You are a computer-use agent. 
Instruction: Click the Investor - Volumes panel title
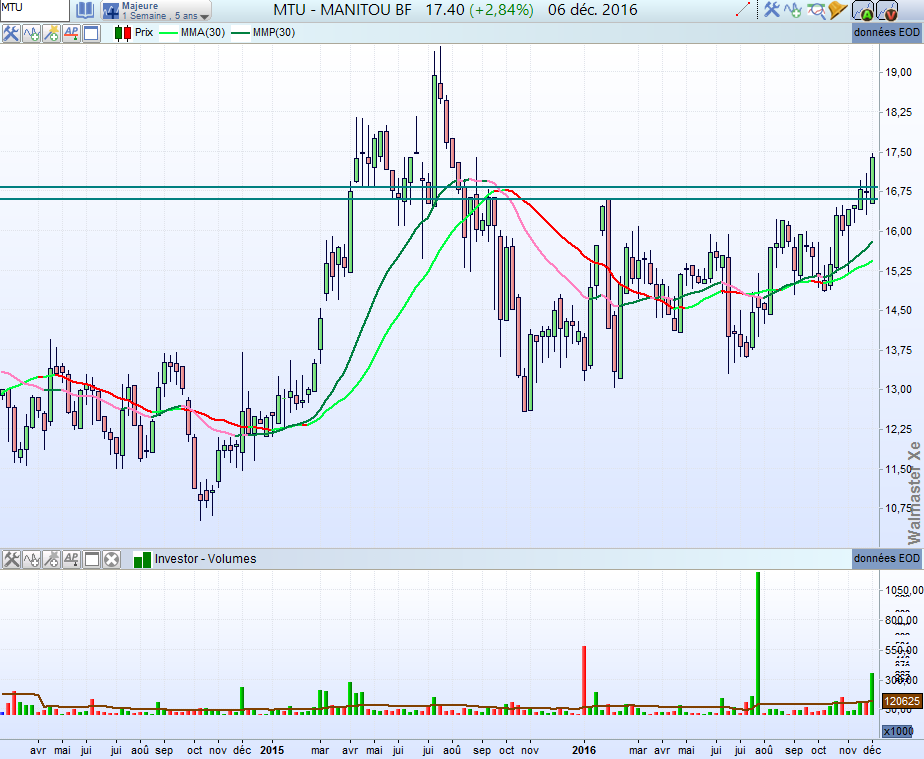(x=205, y=559)
